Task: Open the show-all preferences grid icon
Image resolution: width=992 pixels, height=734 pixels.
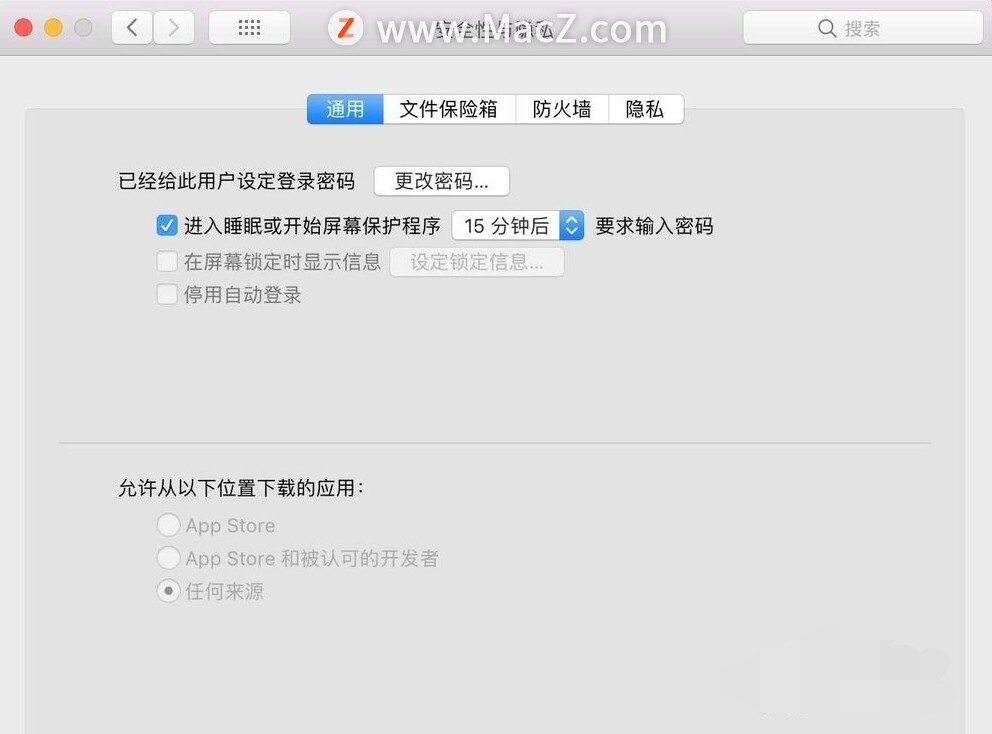Action: (x=249, y=28)
